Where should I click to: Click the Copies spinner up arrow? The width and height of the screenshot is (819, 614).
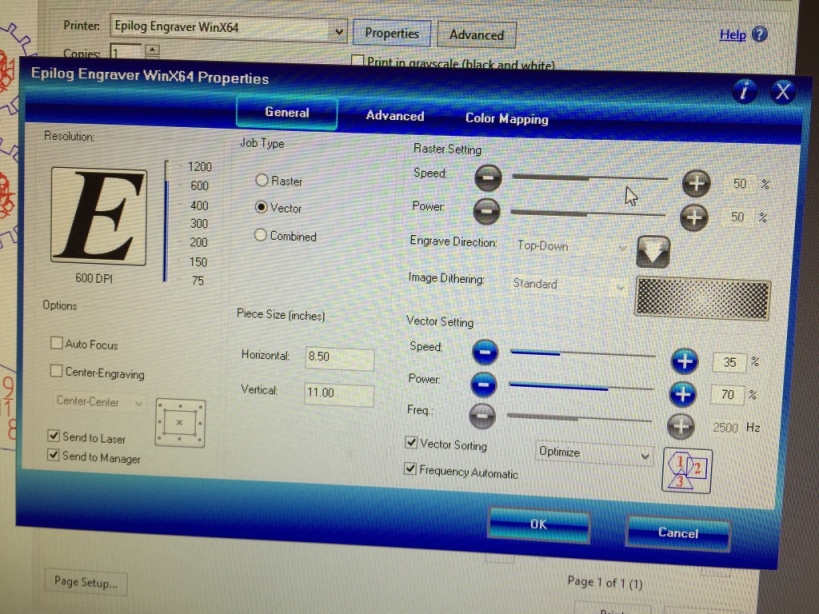tap(152, 49)
